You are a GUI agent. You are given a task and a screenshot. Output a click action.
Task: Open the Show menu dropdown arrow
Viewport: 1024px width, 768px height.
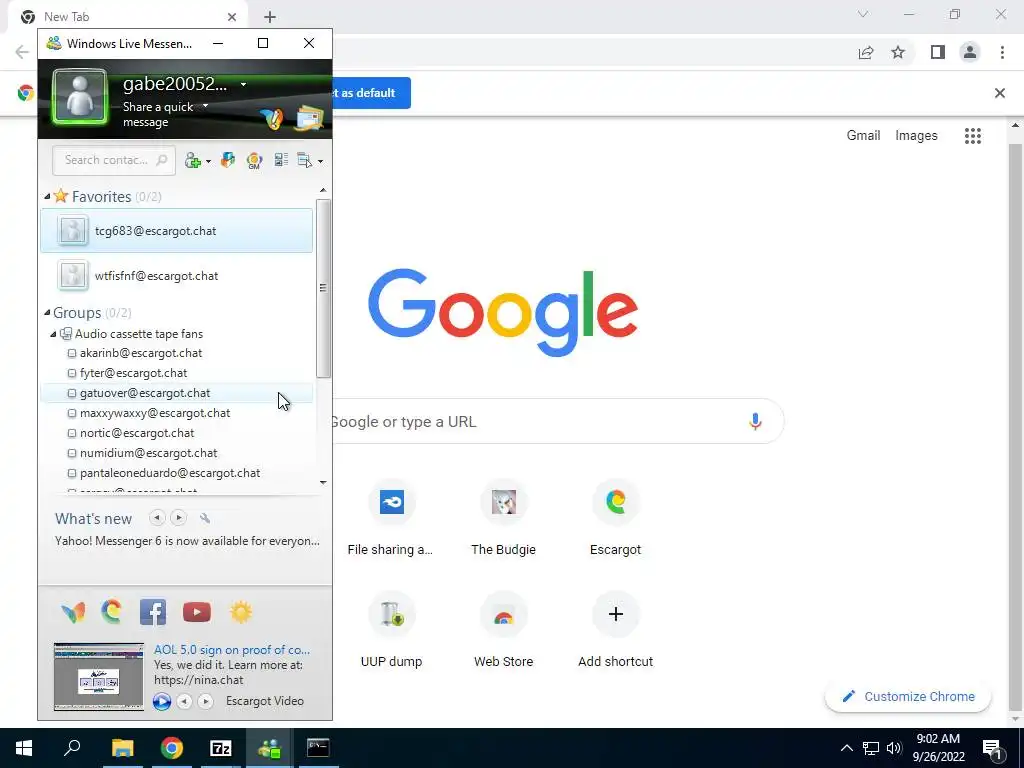[x=320, y=161]
